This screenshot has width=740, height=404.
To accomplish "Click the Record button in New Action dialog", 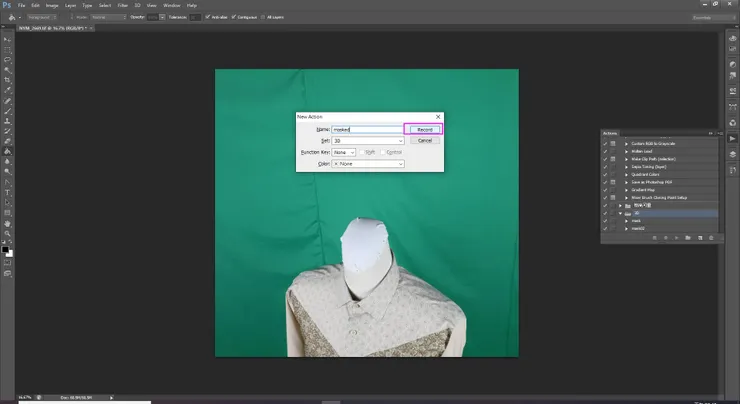I will 423,129.
